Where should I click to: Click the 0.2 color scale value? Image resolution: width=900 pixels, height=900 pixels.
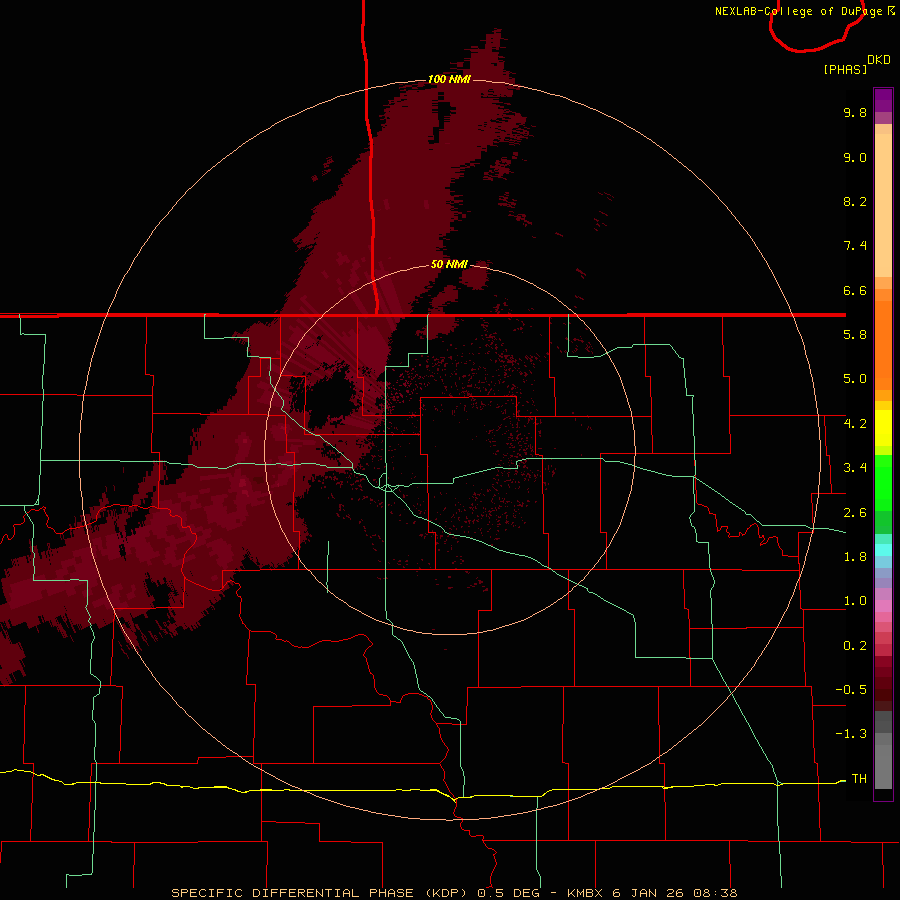855,646
